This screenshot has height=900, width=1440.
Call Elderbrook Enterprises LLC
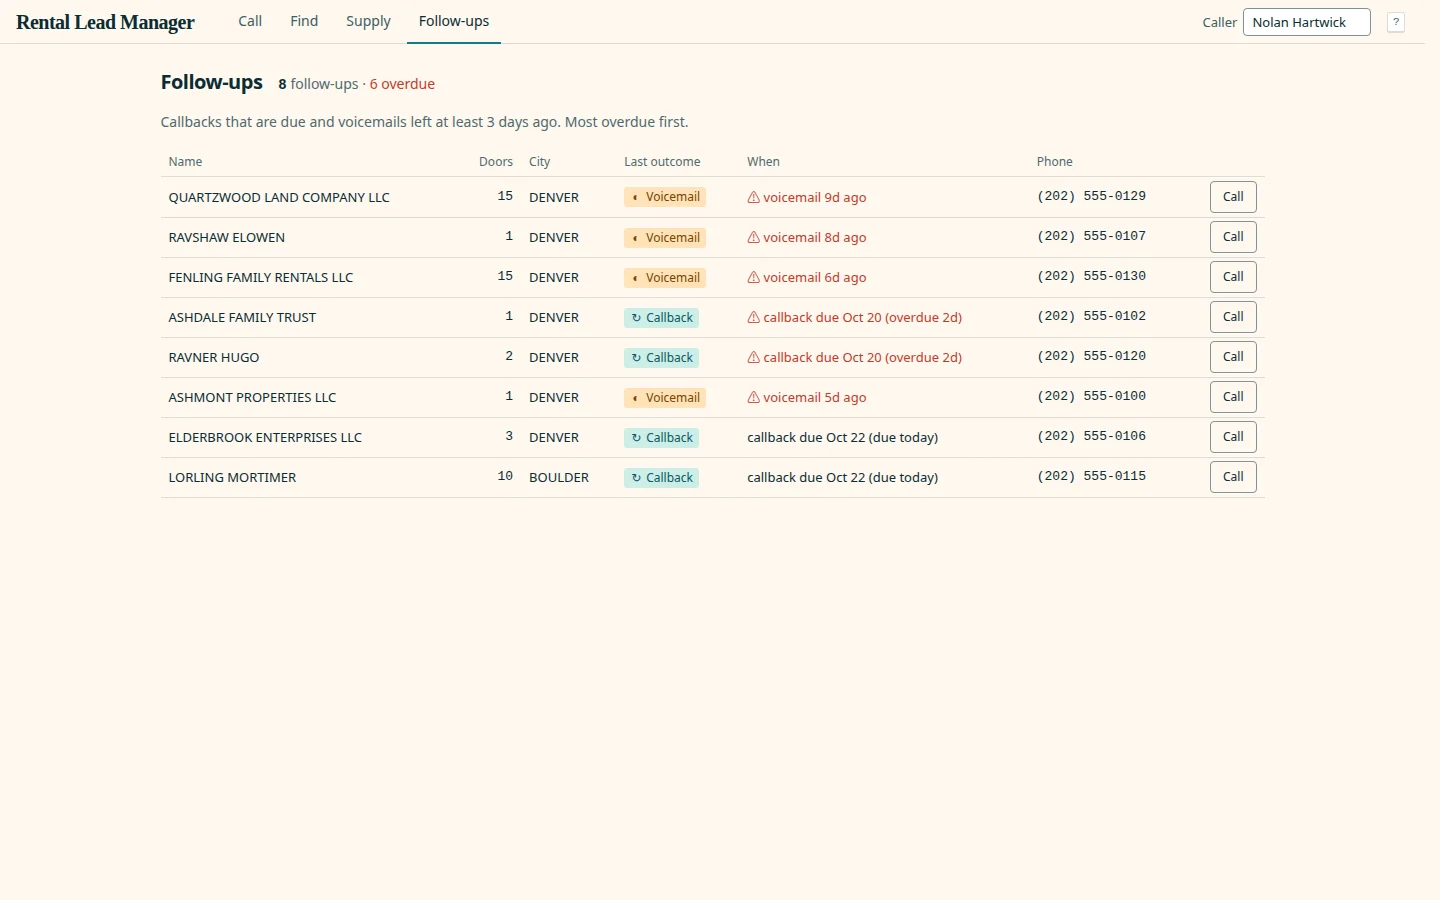(x=1233, y=437)
